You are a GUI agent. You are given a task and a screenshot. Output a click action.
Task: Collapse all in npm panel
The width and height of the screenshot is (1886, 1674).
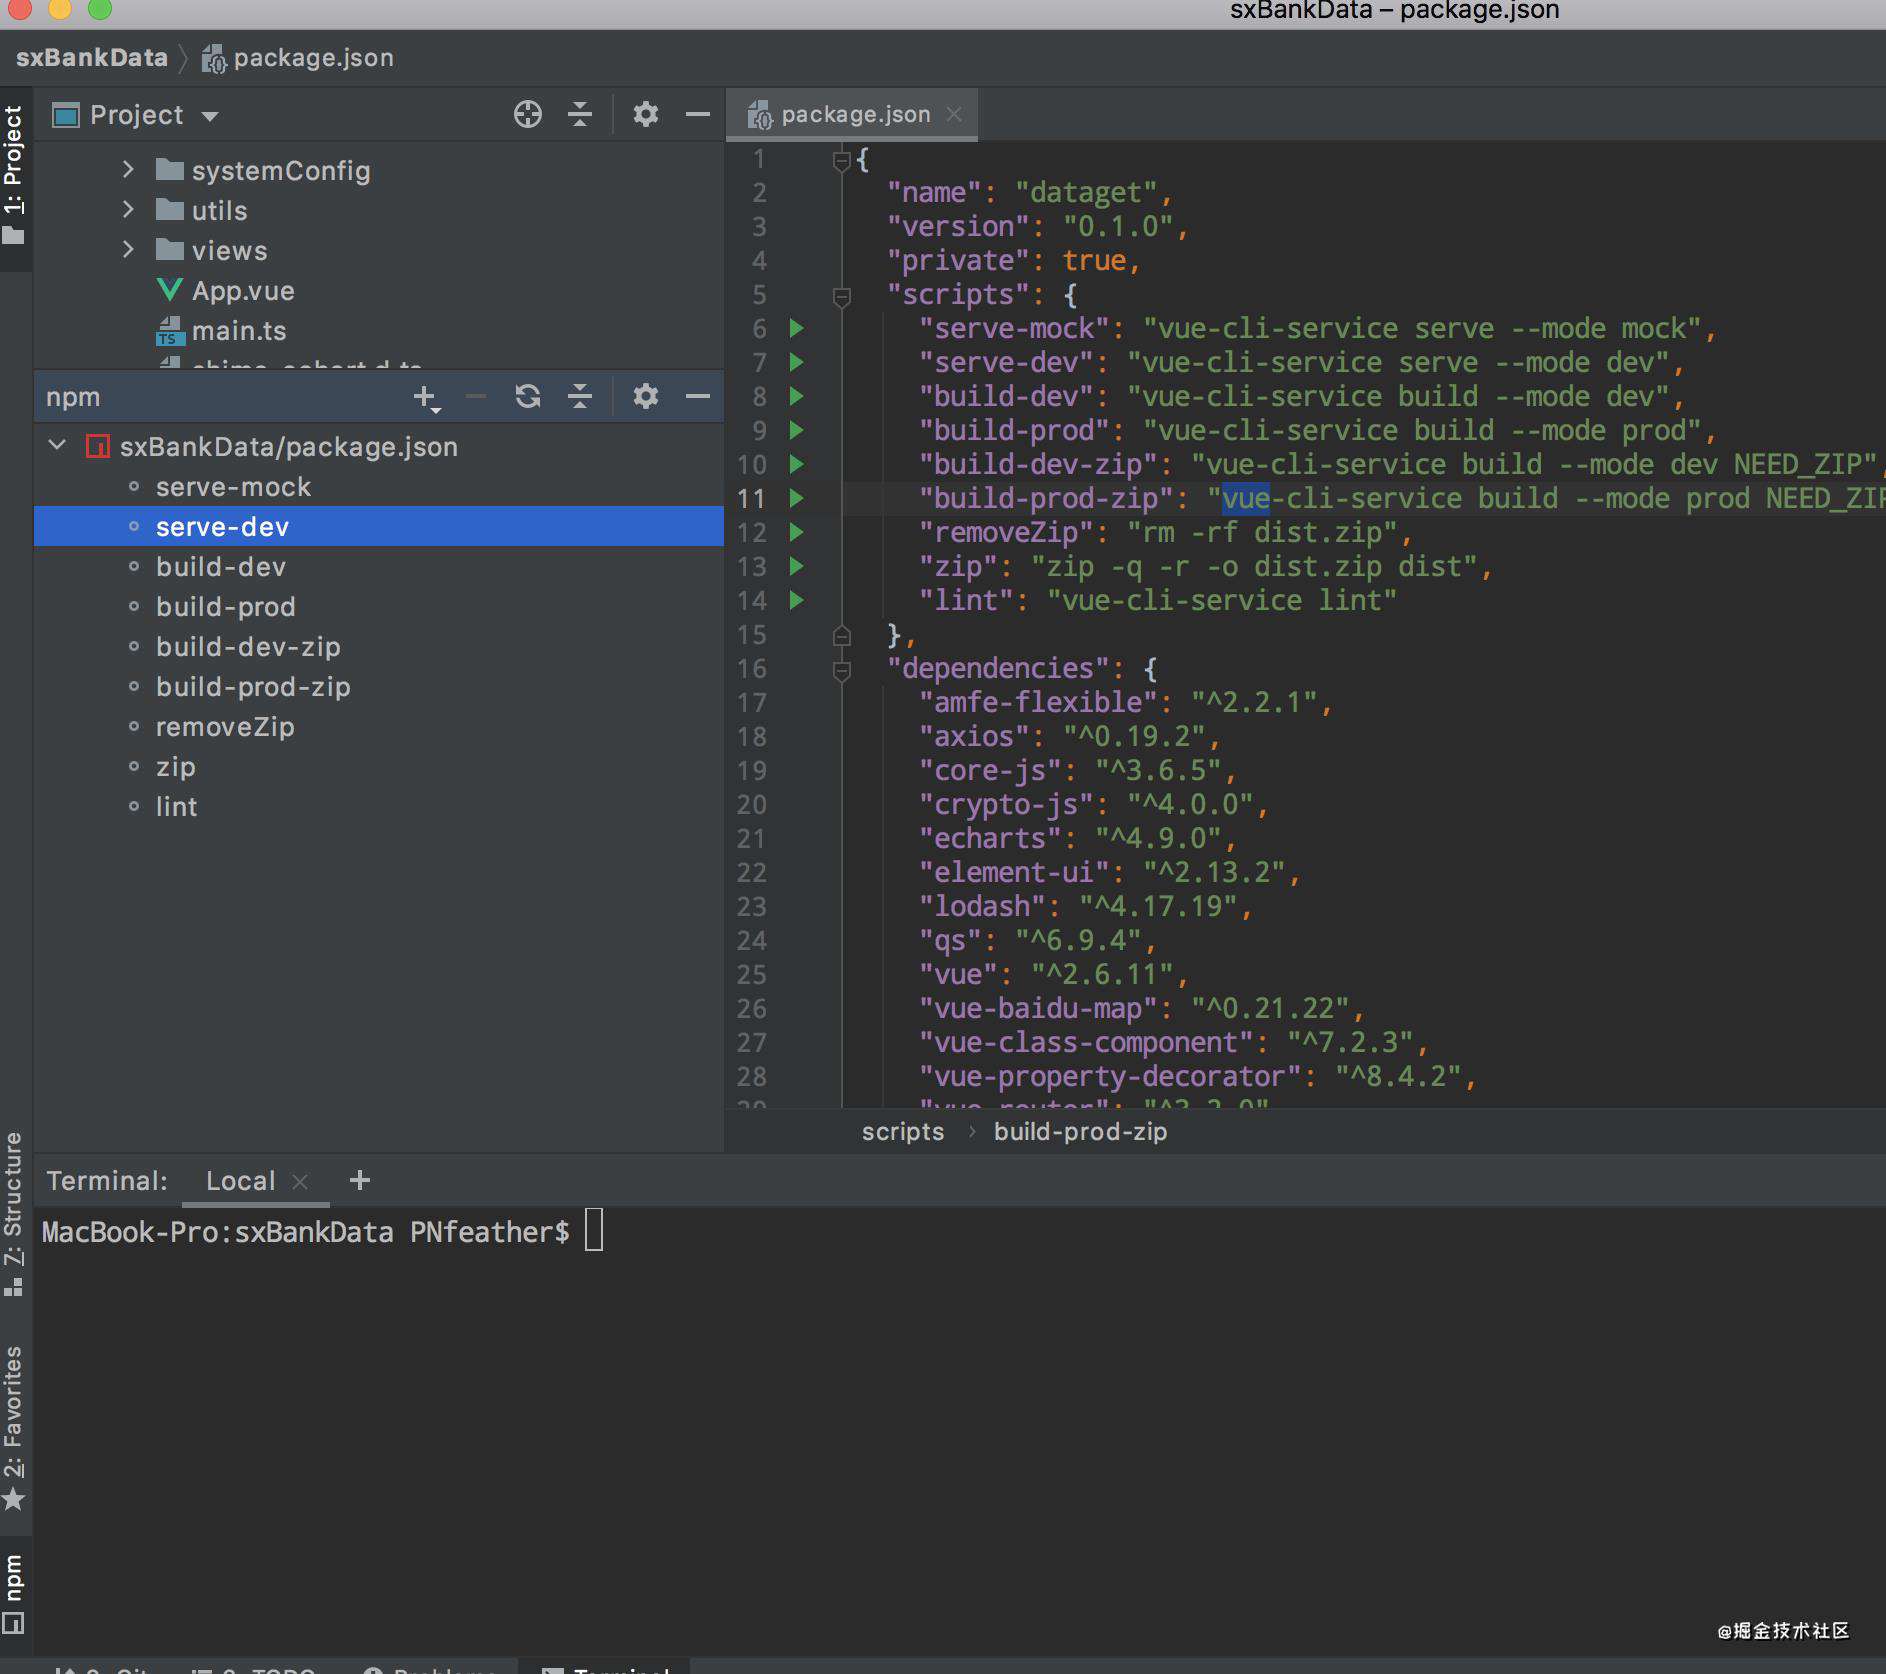[580, 397]
